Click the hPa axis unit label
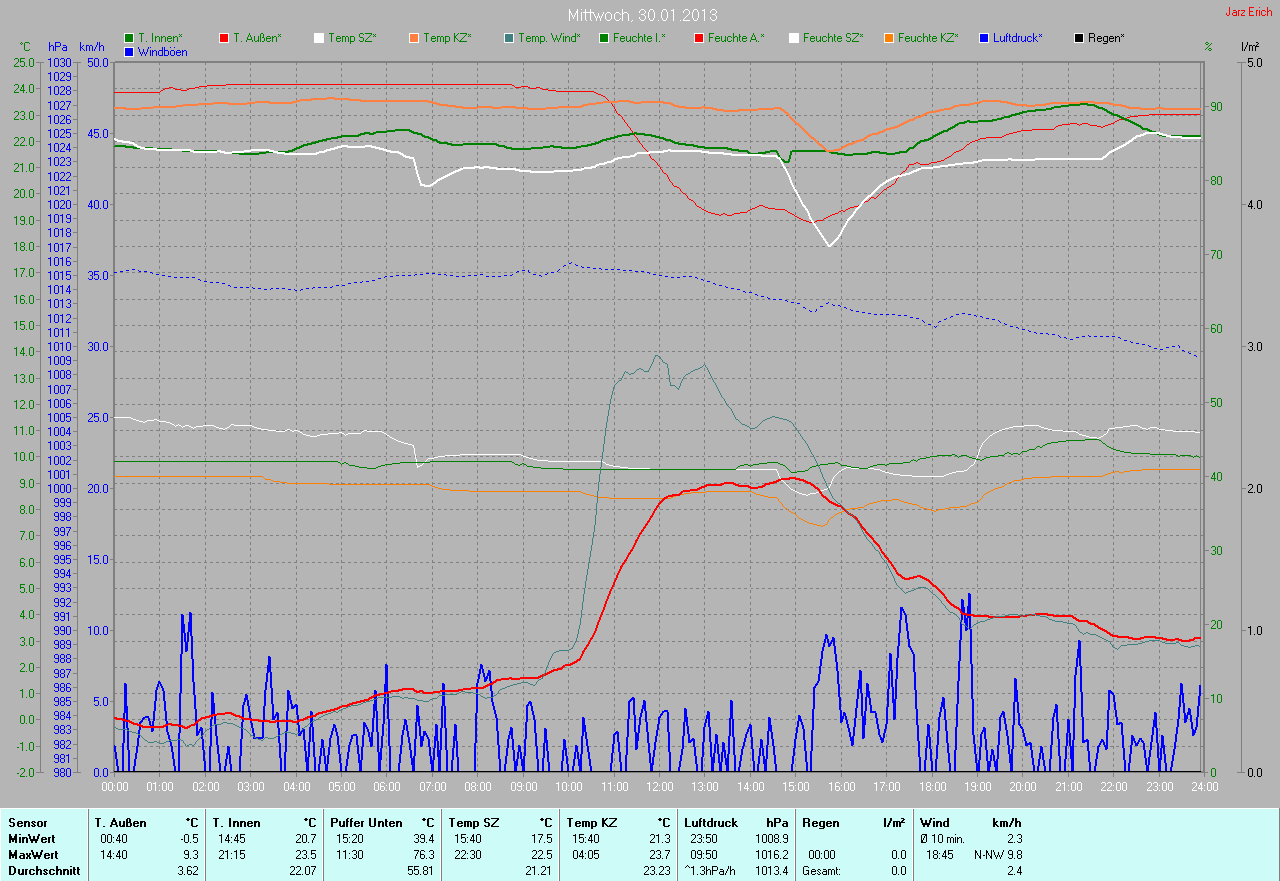The width and height of the screenshot is (1280, 881). (x=57, y=47)
